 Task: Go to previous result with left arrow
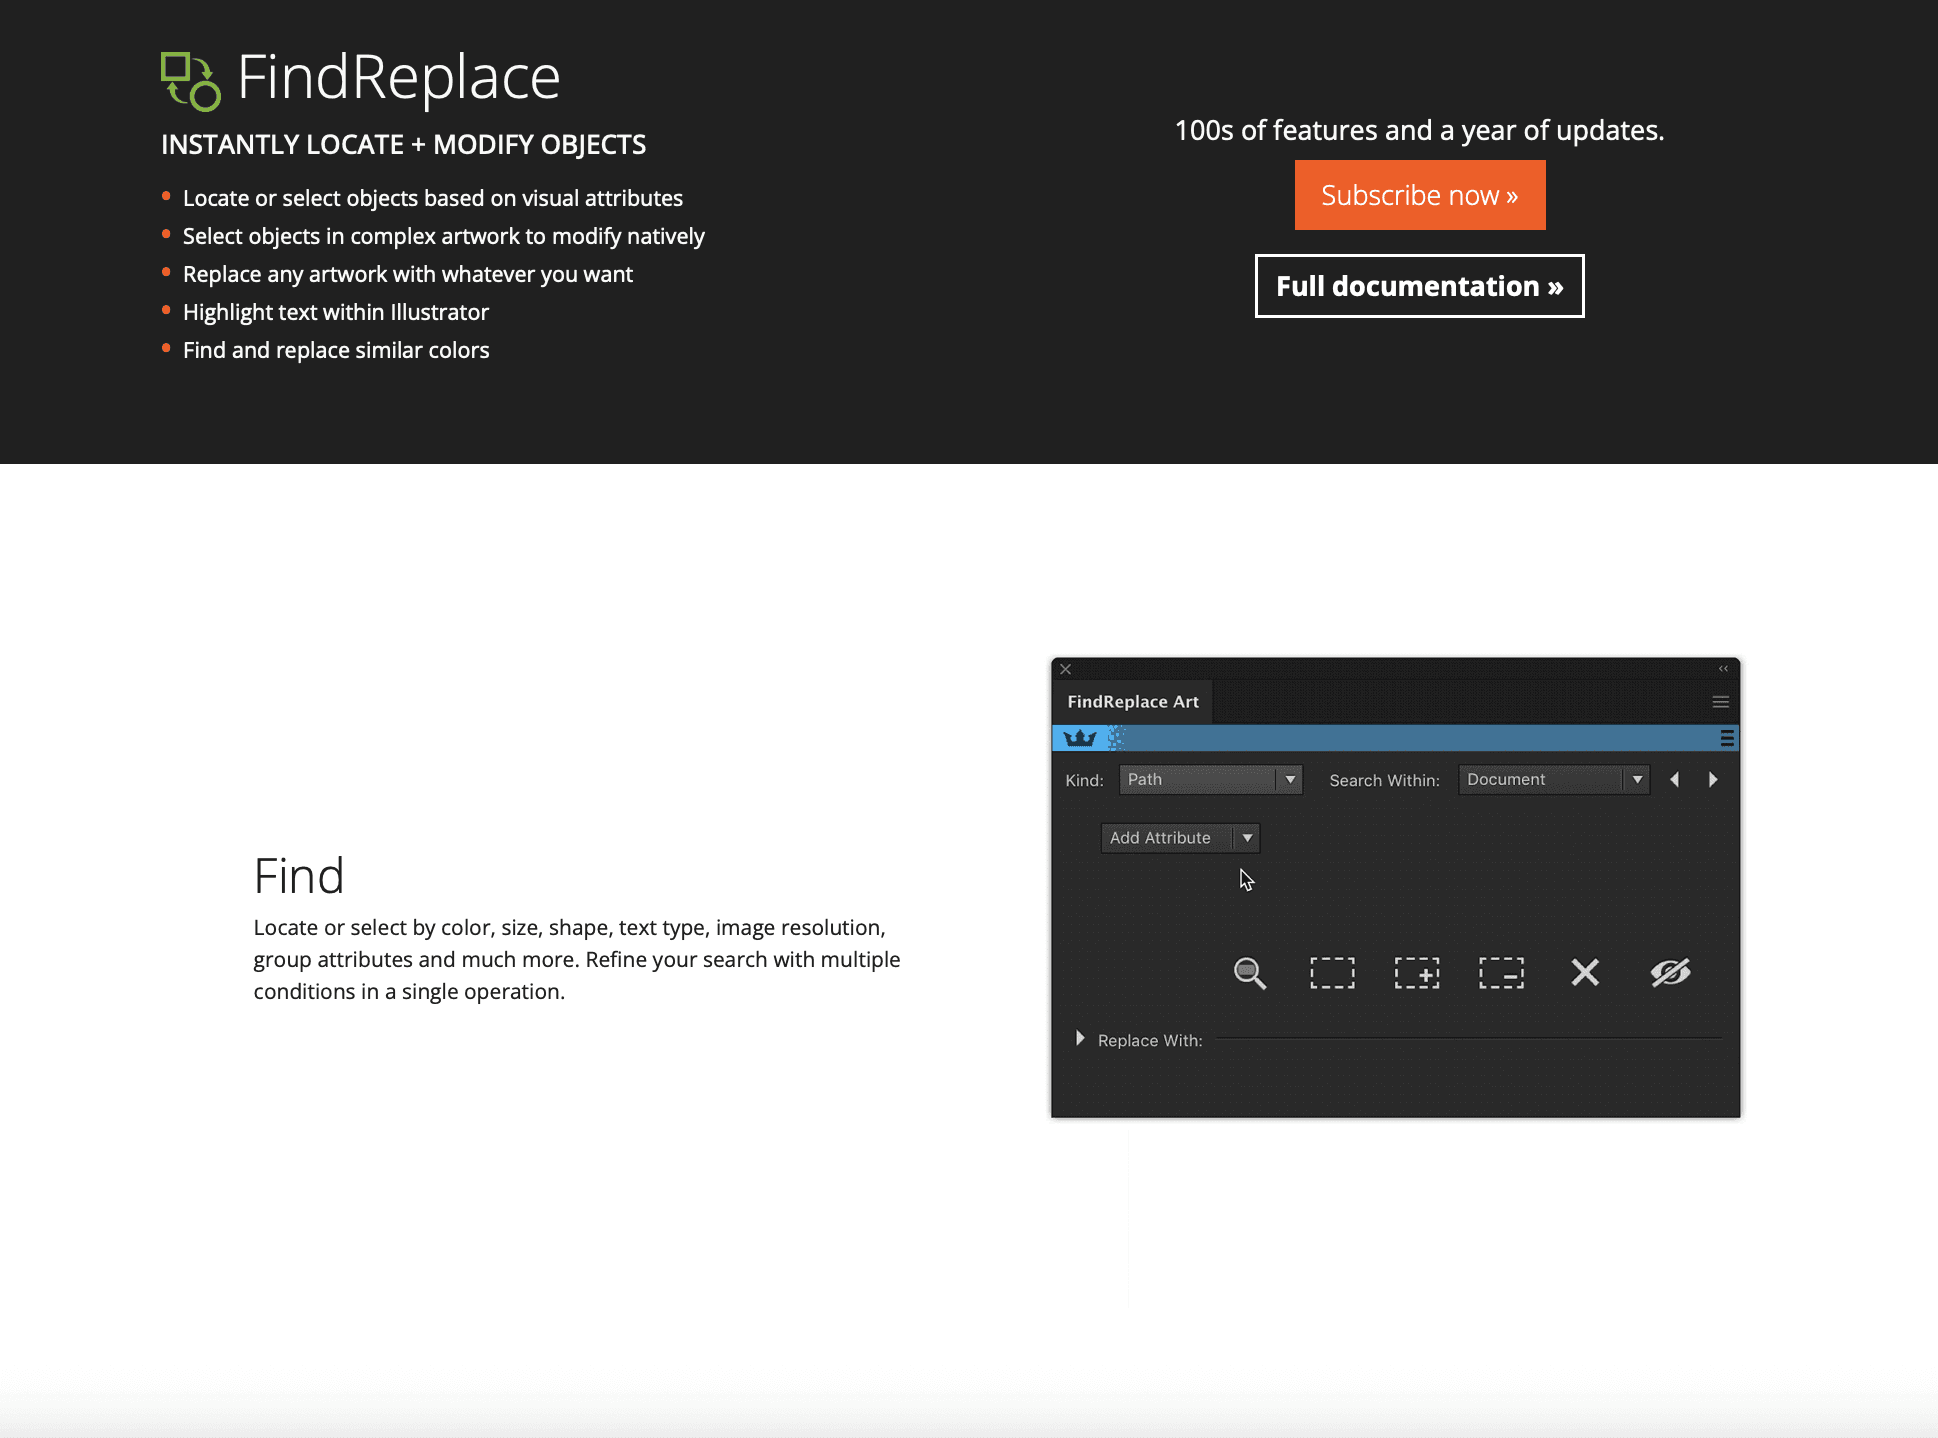1674,779
